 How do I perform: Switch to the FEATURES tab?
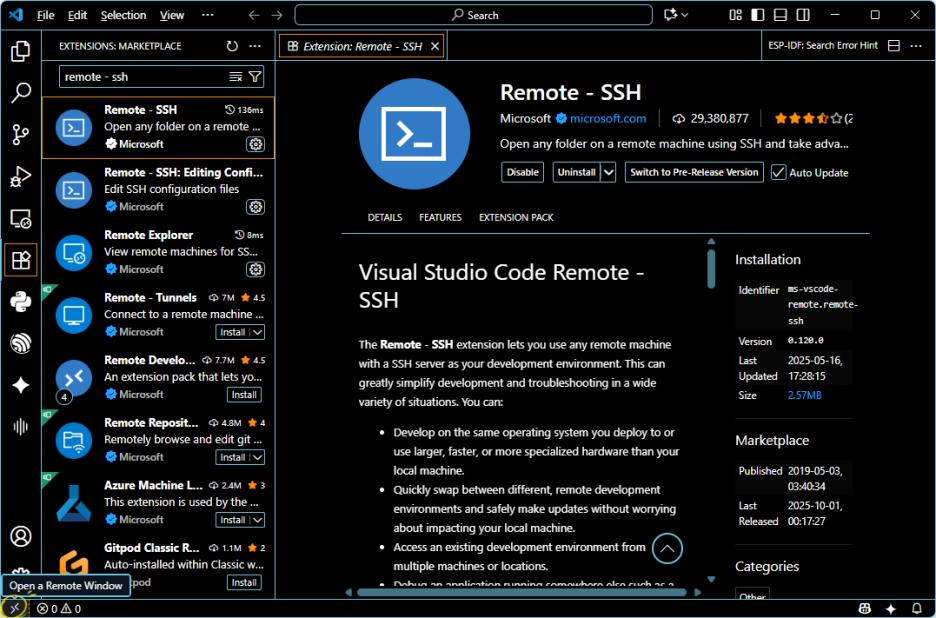click(441, 217)
